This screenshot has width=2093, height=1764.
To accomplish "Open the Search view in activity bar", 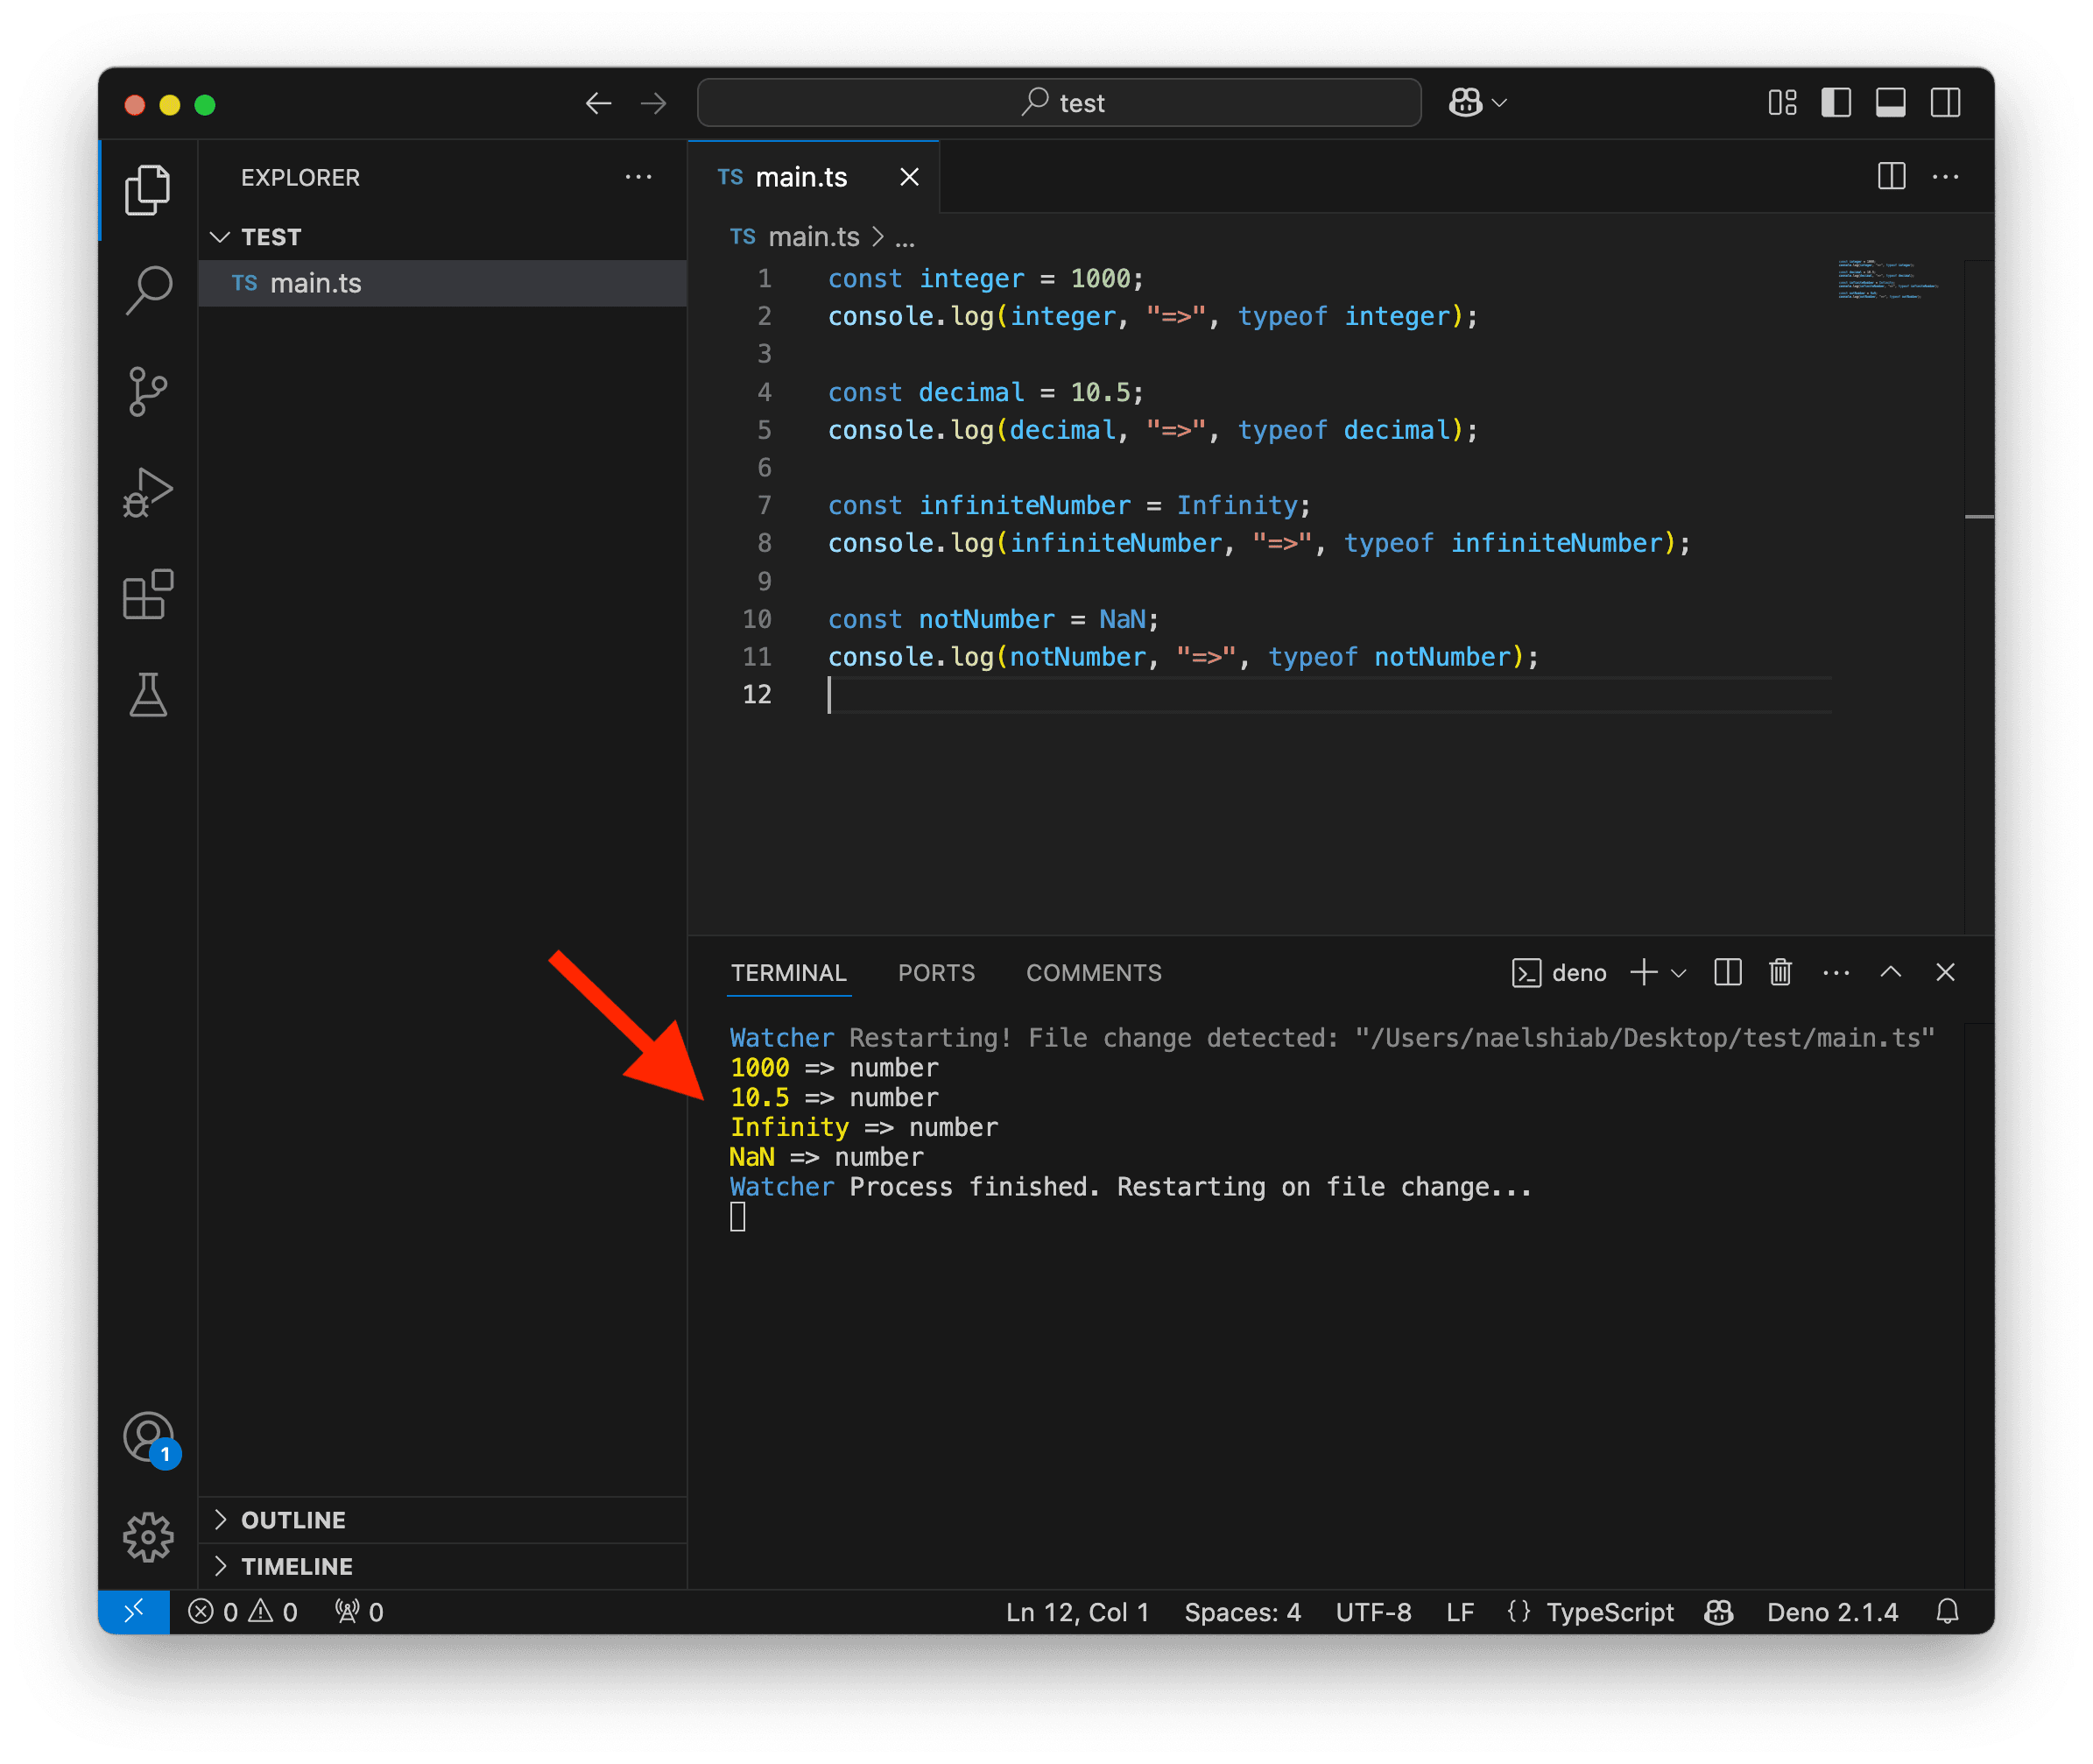I will (148, 290).
